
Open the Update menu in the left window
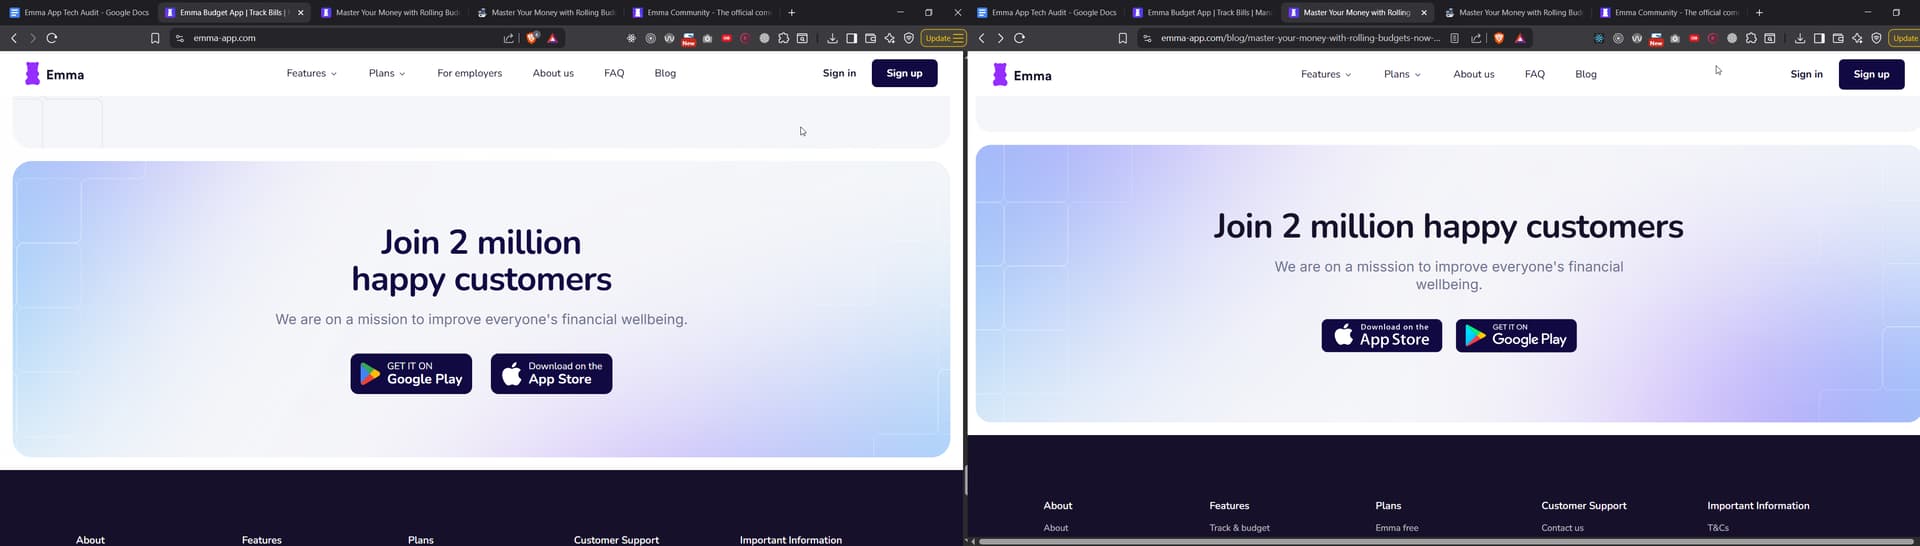(x=944, y=38)
